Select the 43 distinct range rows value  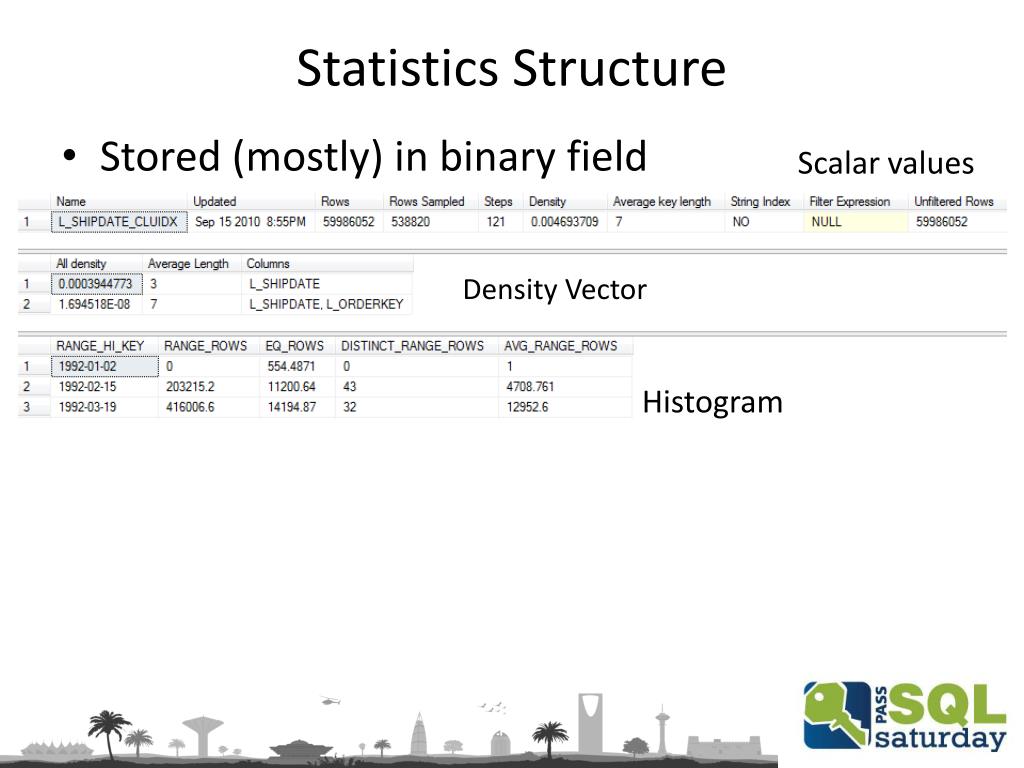pyautogui.click(x=349, y=386)
